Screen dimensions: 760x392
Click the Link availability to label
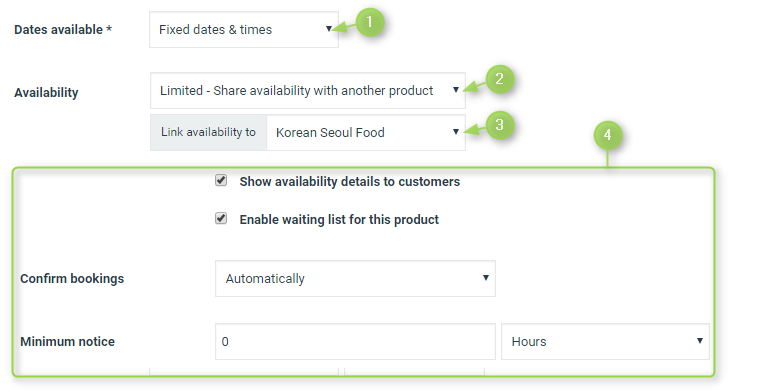click(208, 132)
